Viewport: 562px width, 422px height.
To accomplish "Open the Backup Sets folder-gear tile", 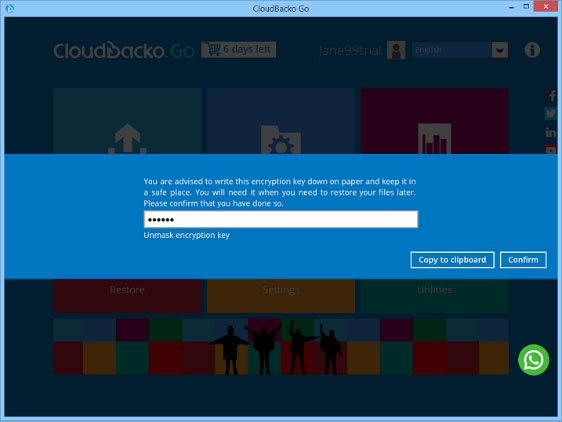I will tap(281, 121).
